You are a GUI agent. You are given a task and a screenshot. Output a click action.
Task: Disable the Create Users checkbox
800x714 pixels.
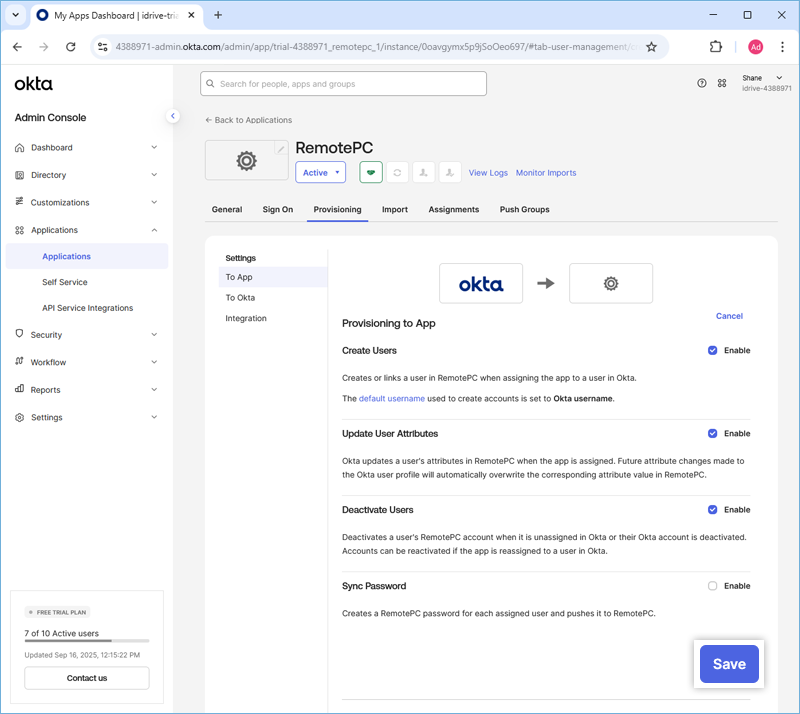[x=712, y=351]
